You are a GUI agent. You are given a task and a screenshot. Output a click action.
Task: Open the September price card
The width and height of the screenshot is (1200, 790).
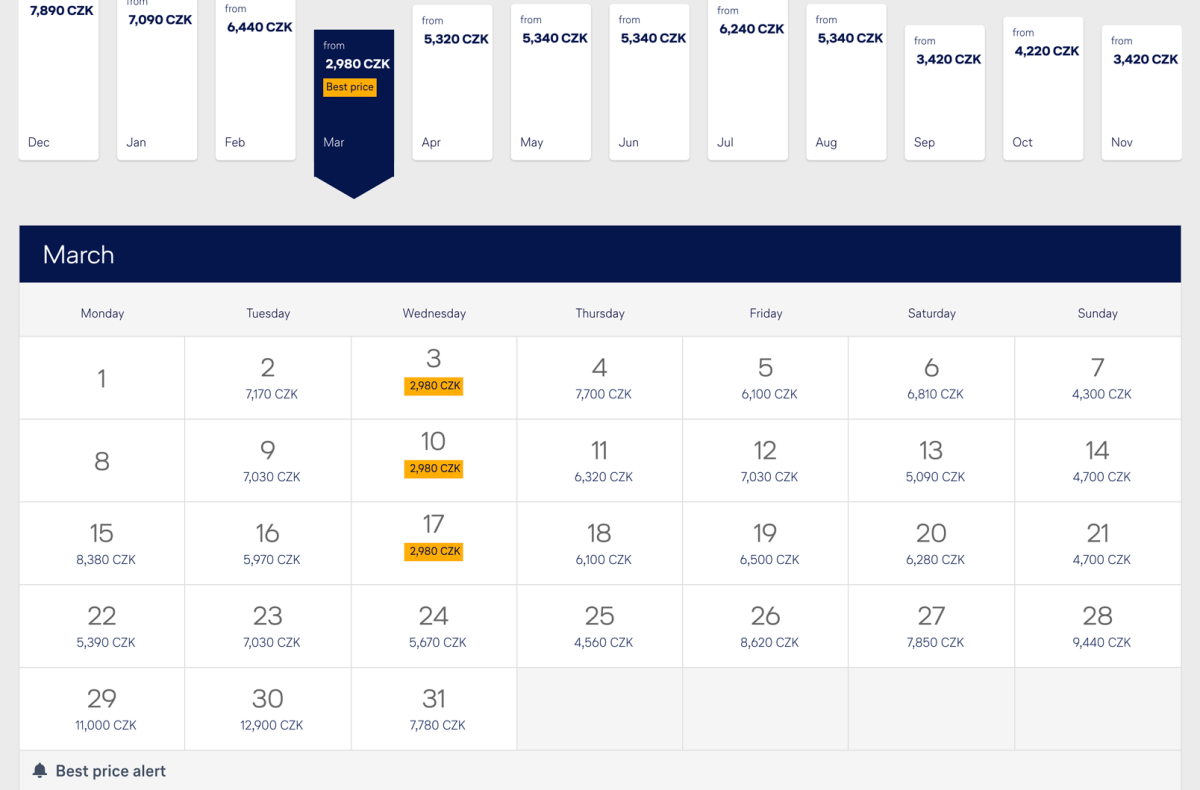tap(945, 92)
